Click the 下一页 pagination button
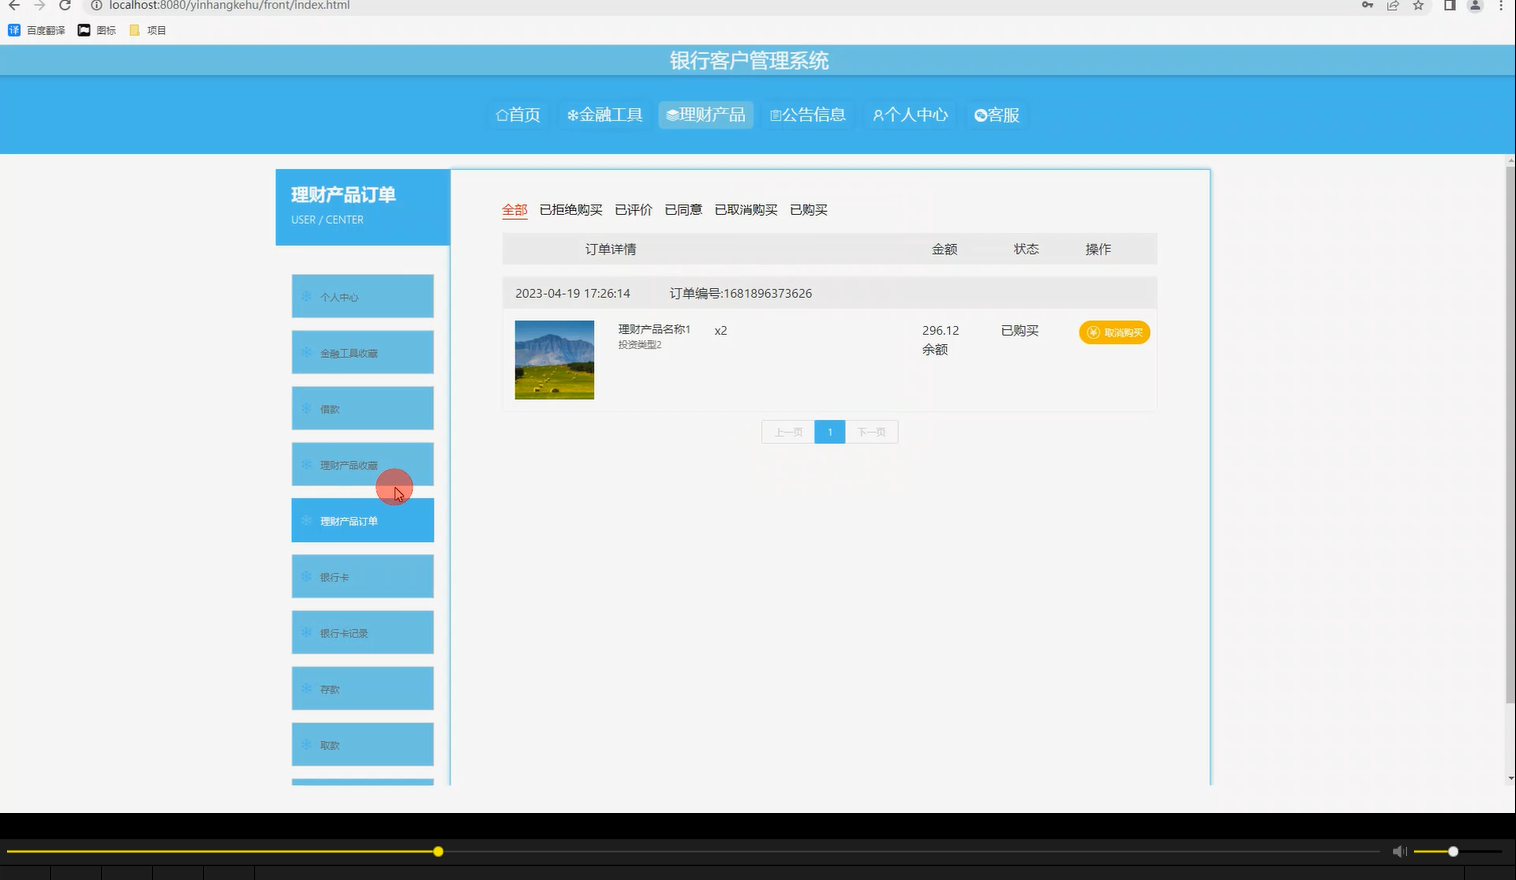 click(x=871, y=431)
